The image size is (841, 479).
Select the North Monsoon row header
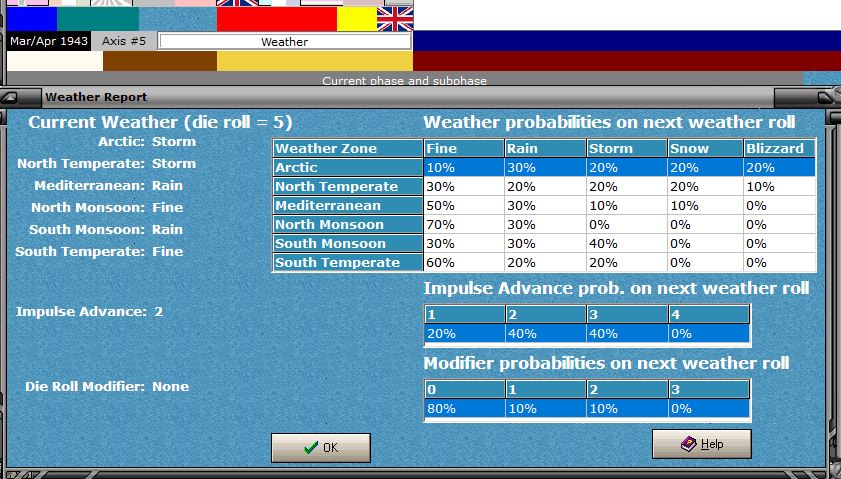coord(348,224)
